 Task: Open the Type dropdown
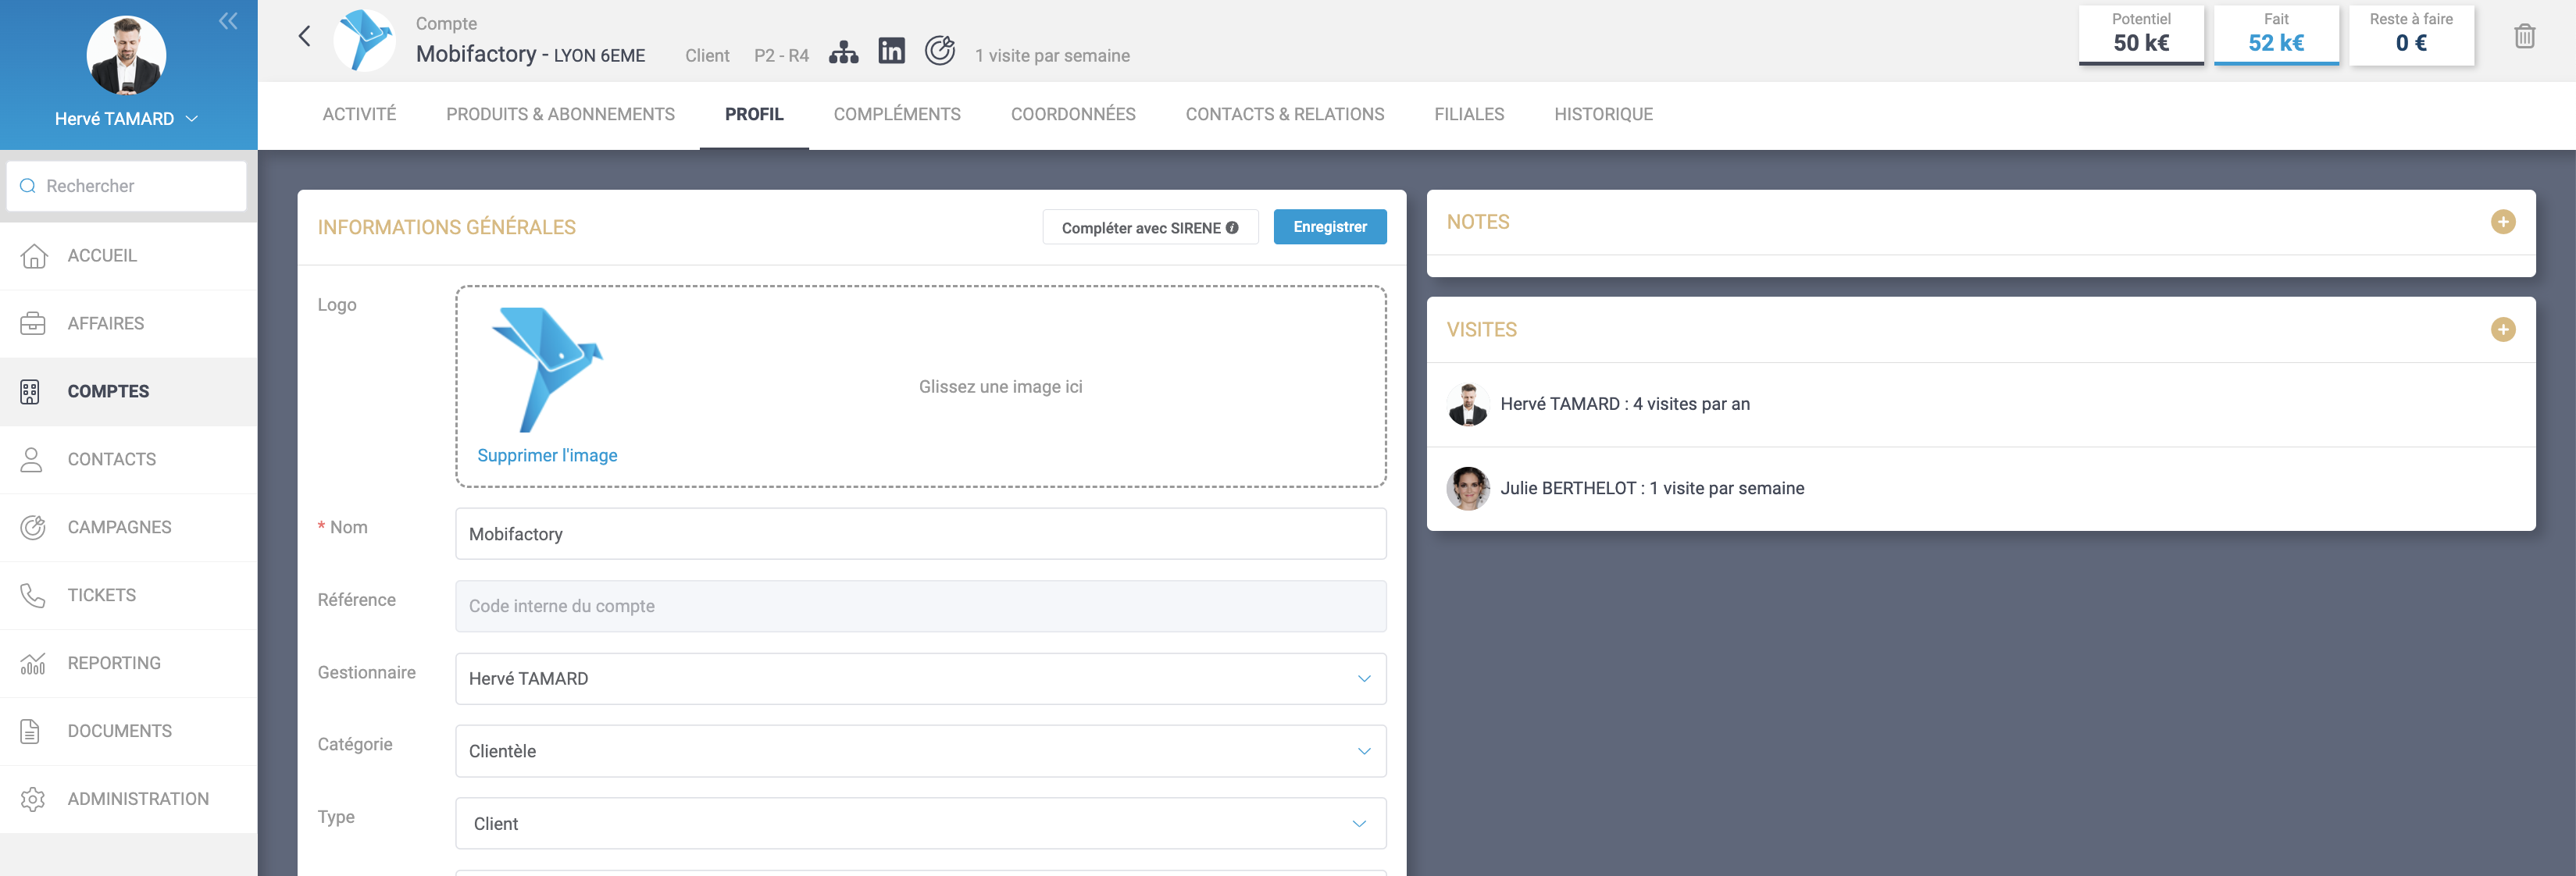click(920, 823)
